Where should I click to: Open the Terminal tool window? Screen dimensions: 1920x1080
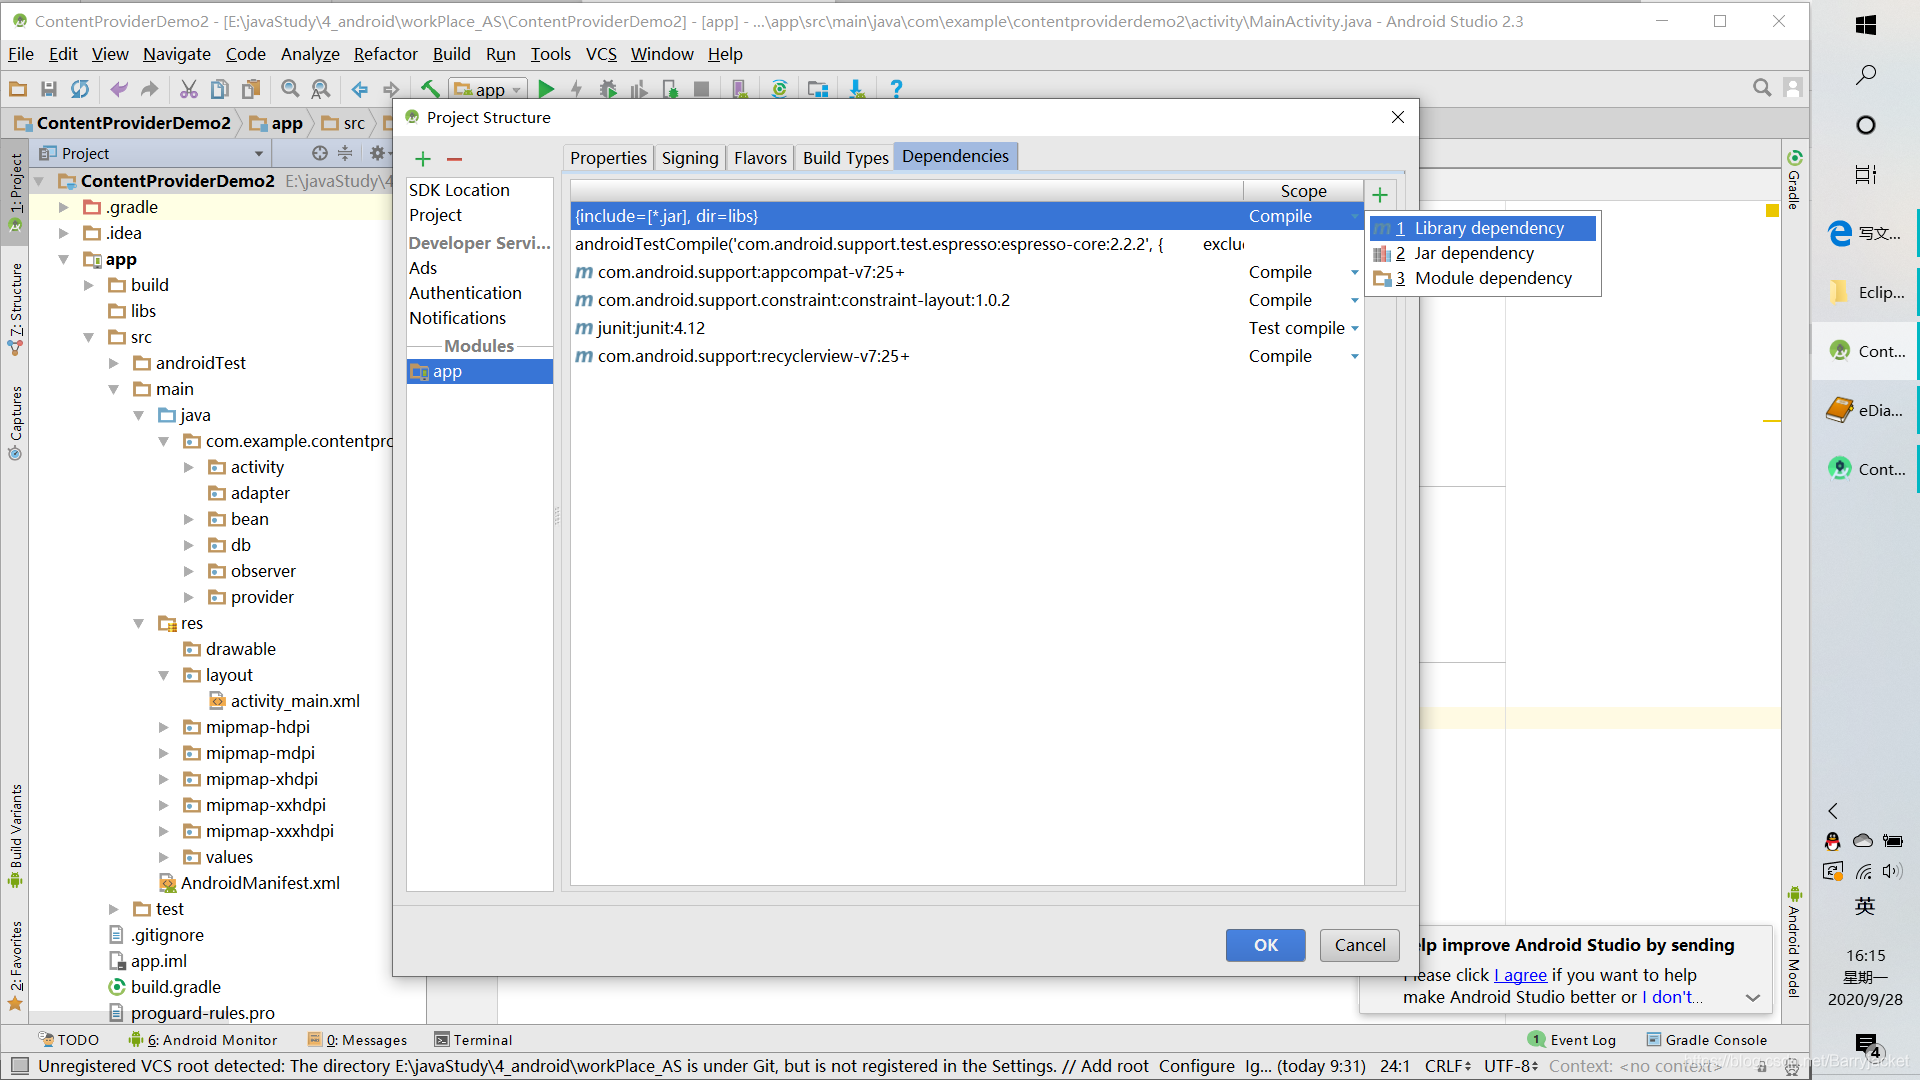pos(474,1040)
